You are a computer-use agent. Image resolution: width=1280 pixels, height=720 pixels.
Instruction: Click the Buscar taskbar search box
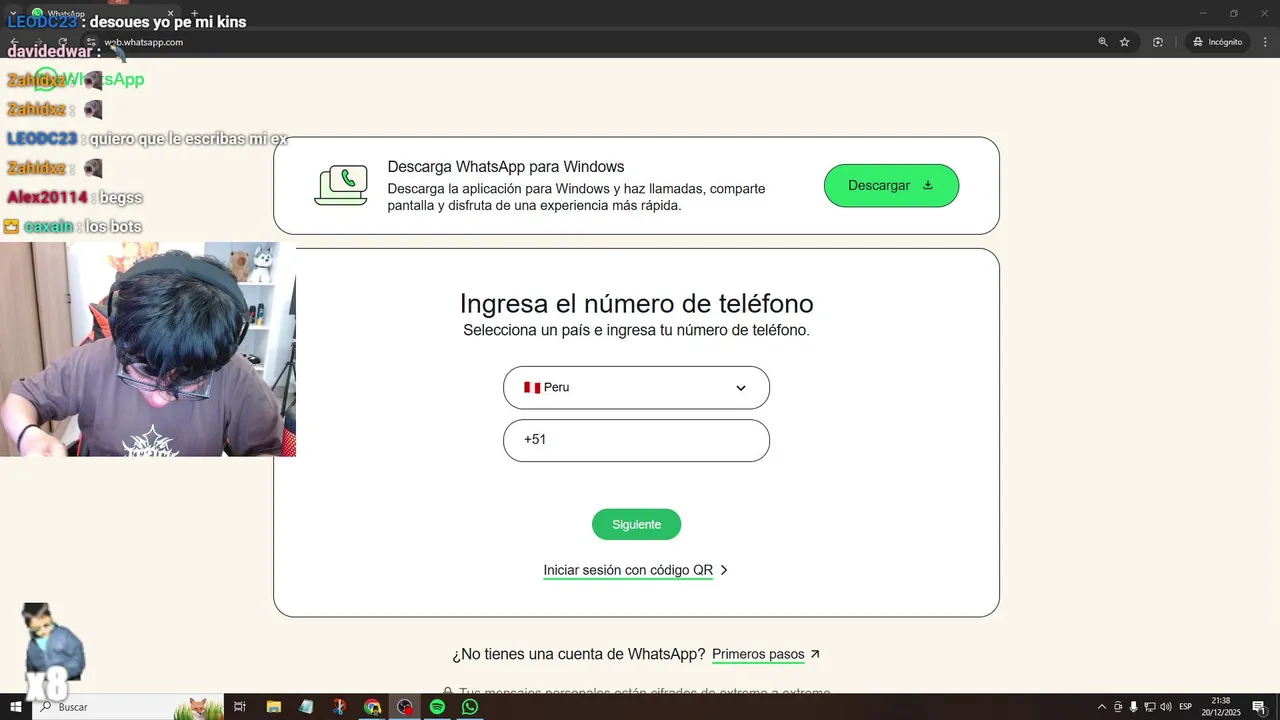coord(128,706)
